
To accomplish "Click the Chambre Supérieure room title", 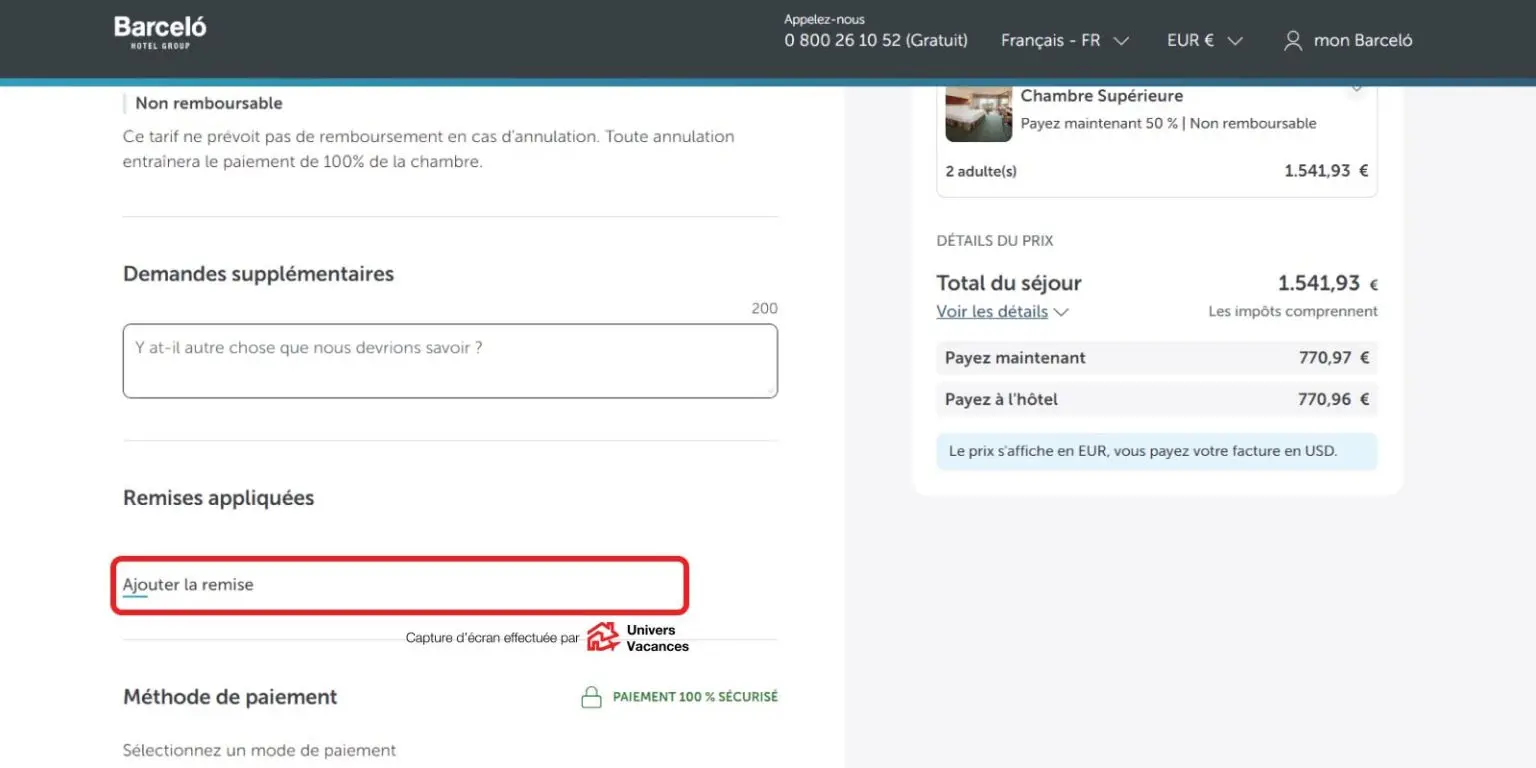I will (x=1101, y=96).
